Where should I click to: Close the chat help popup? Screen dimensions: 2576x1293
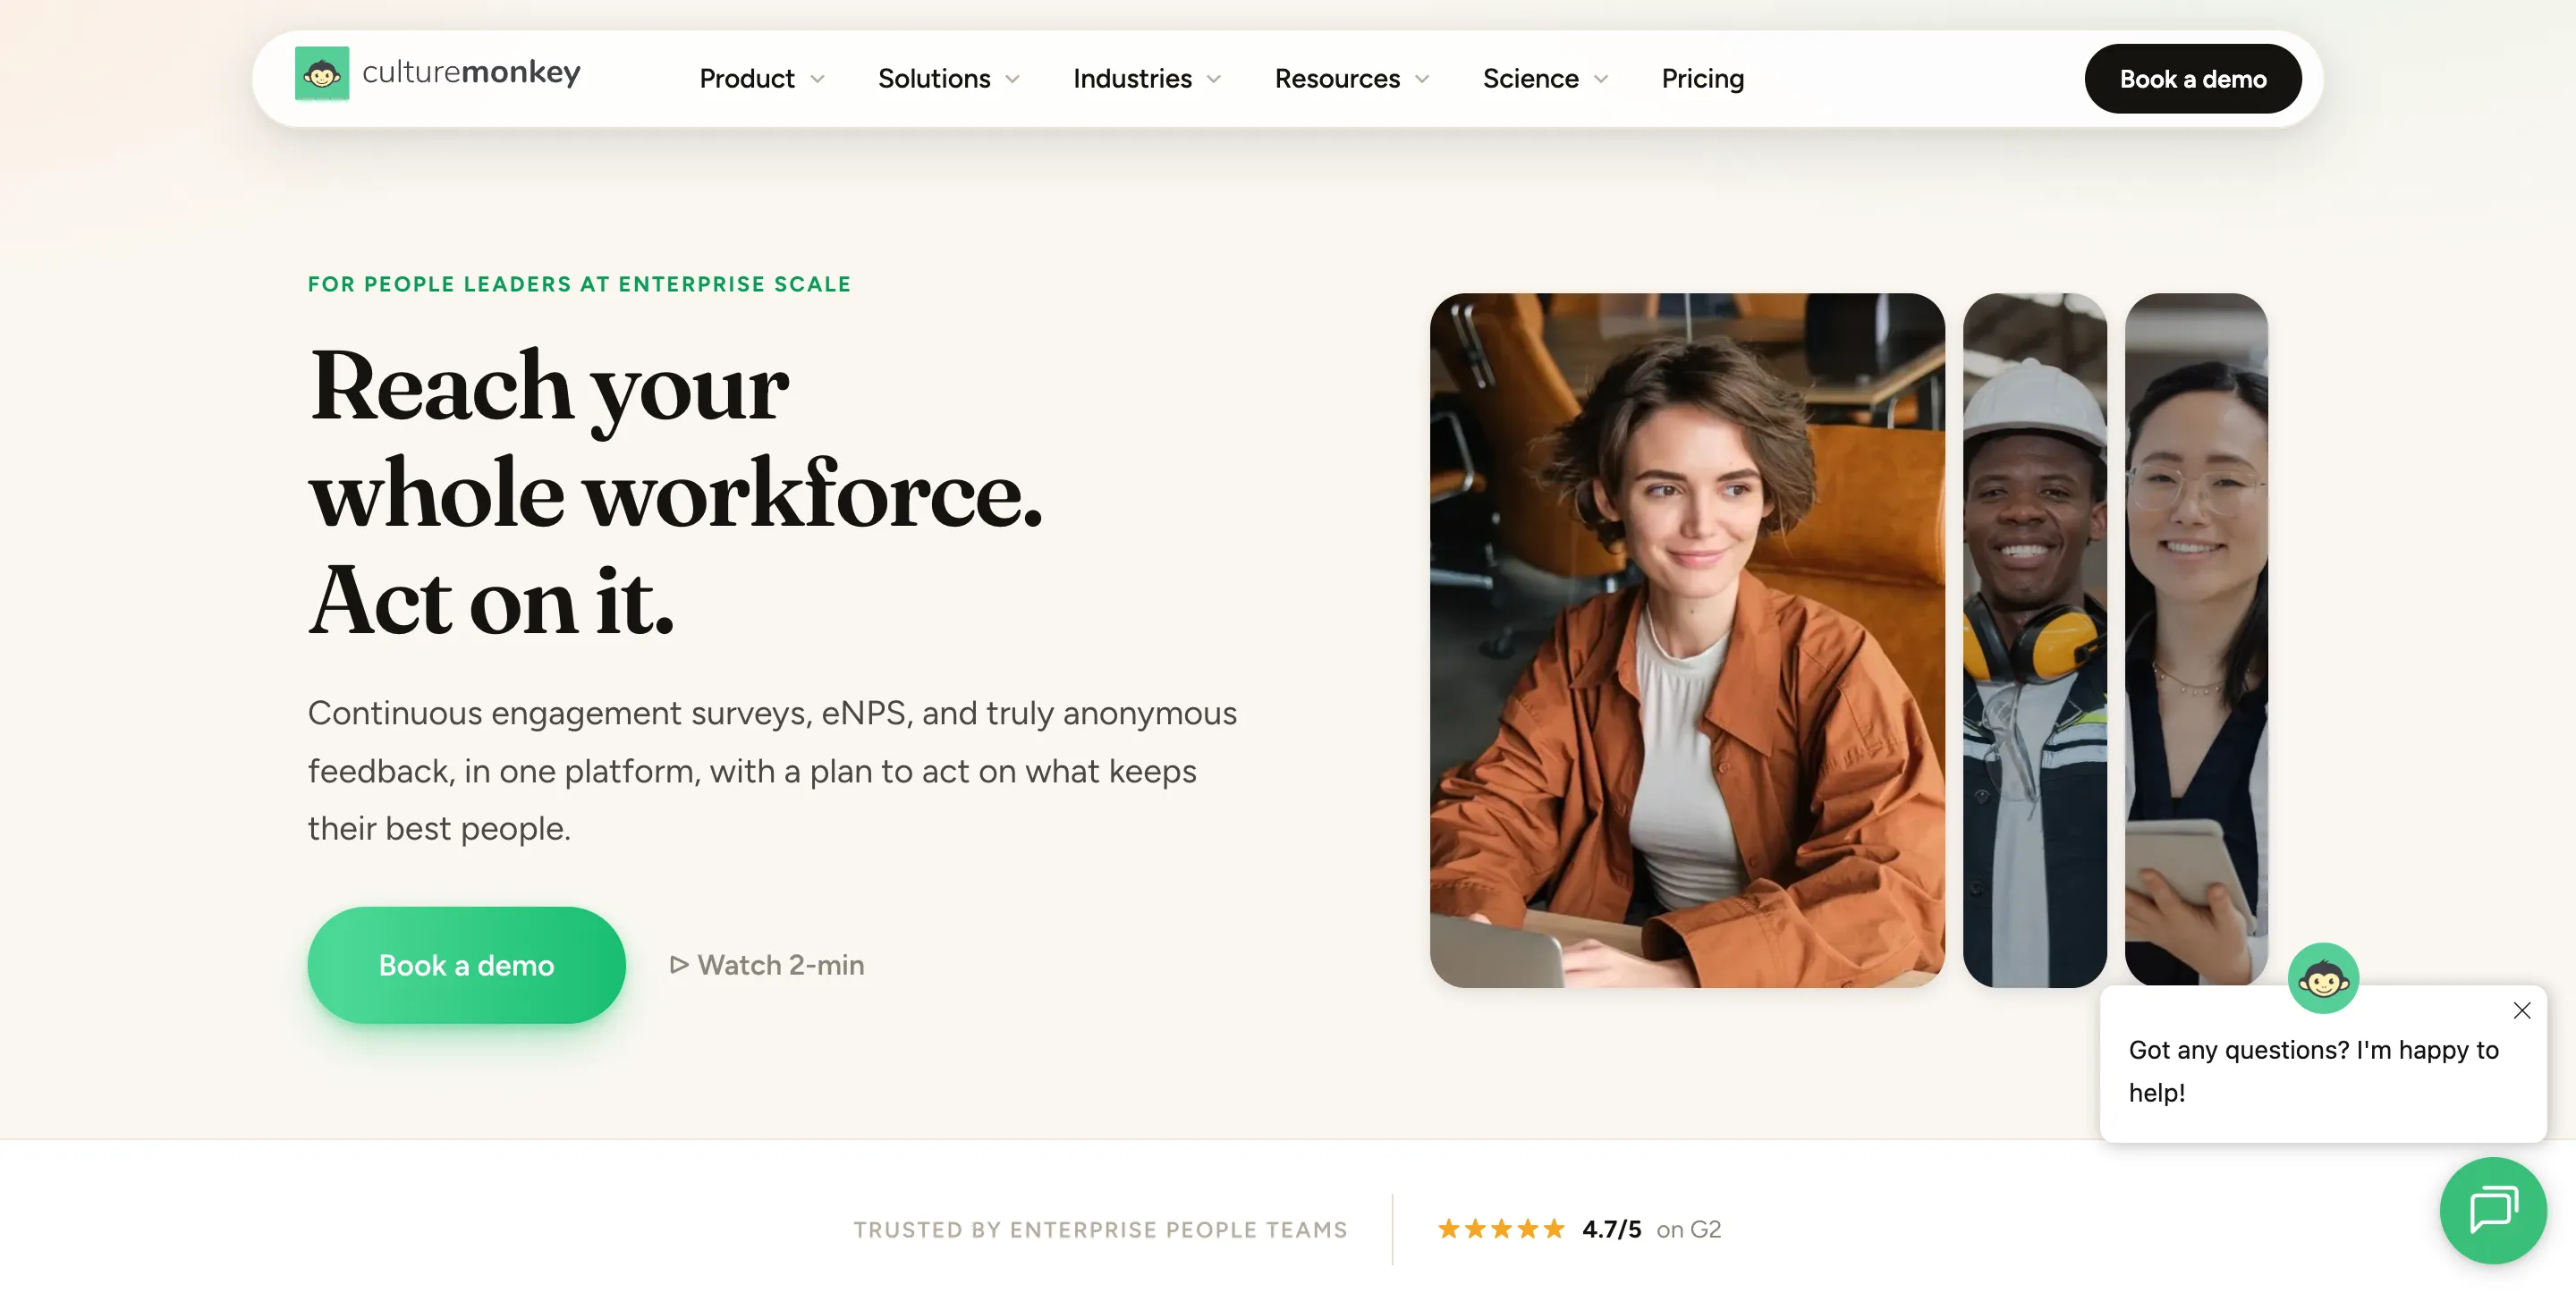(2522, 1010)
